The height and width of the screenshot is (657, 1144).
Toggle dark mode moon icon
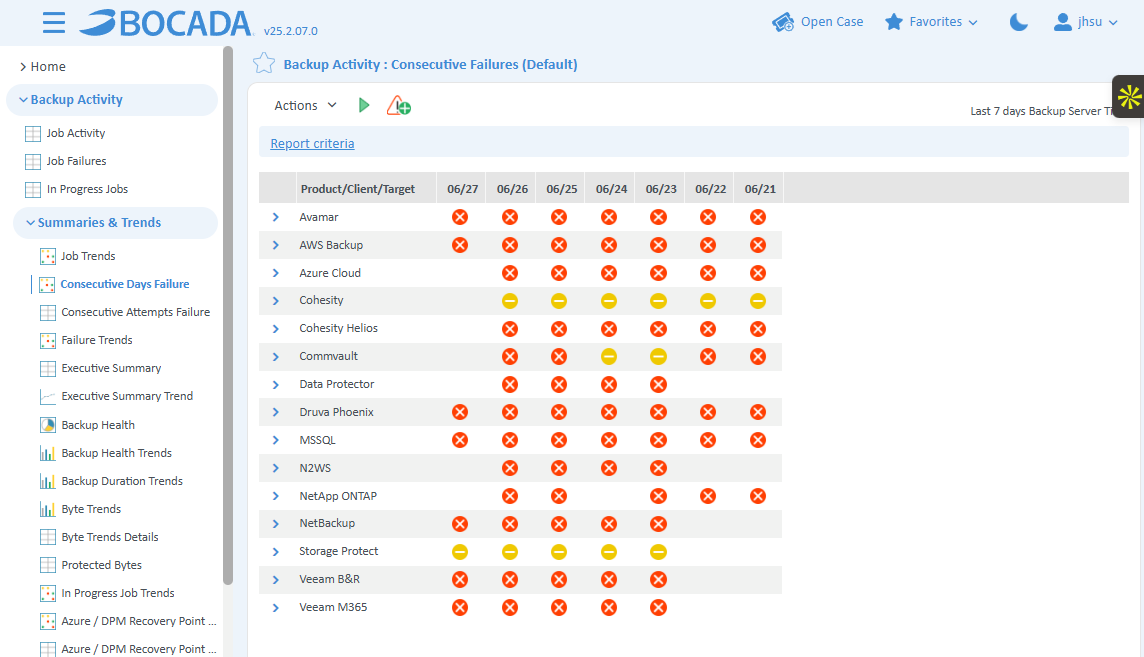tap(1018, 22)
